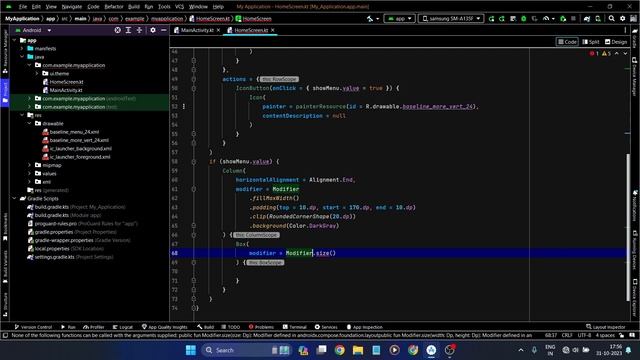This screenshot has width=640, height=360.
Task: Expand the values folder
Action: click(x=29, y=173)
